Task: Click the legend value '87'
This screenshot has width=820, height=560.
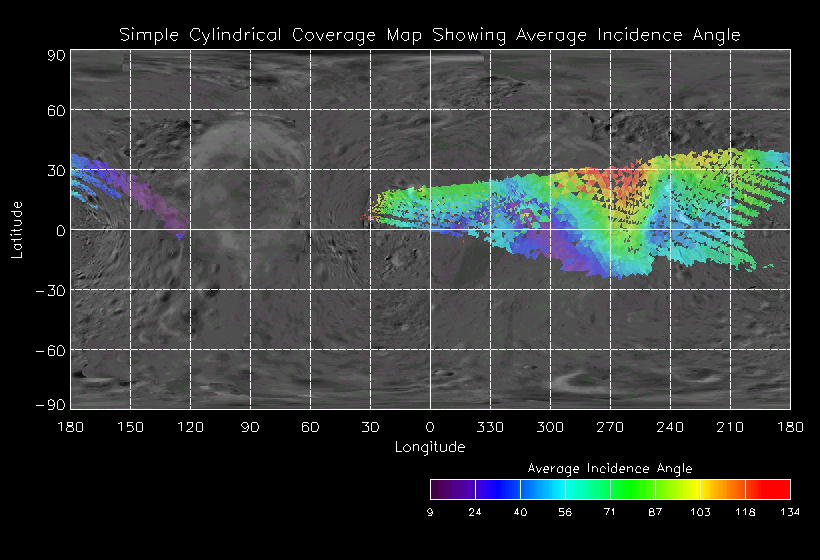Action: [655, 512]
